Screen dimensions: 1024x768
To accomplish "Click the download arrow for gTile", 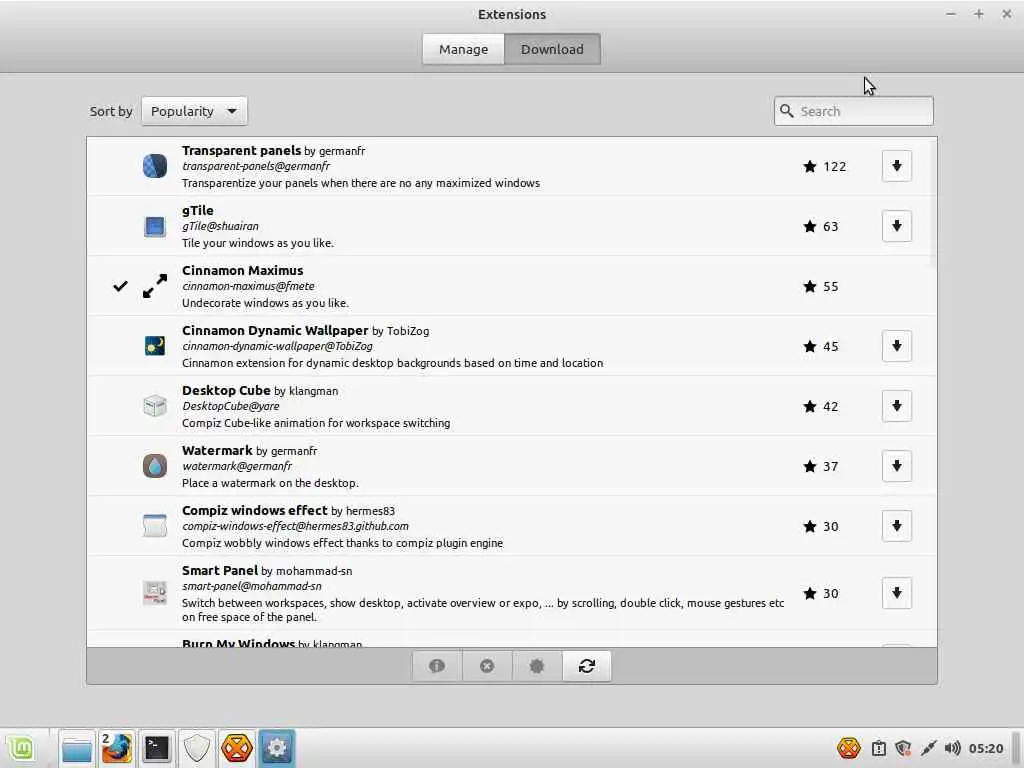I will click(896, 226).
